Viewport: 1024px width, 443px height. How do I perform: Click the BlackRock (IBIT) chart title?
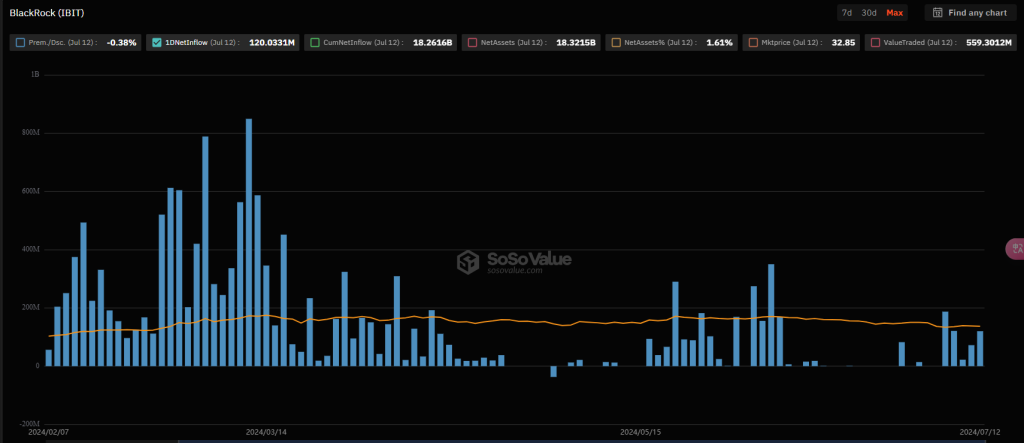tap(42, 13)
